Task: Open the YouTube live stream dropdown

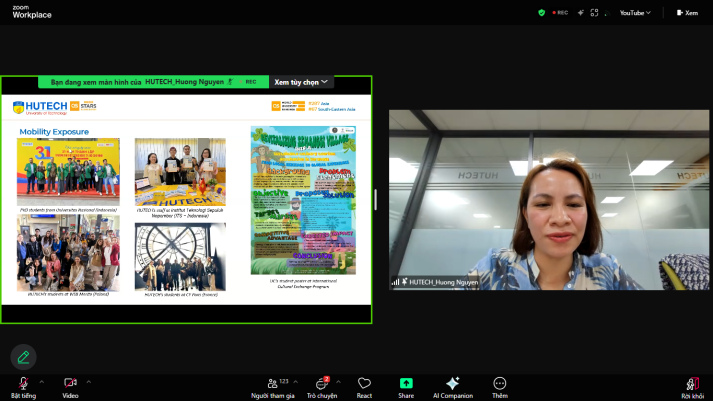Action: pos(635,13)
